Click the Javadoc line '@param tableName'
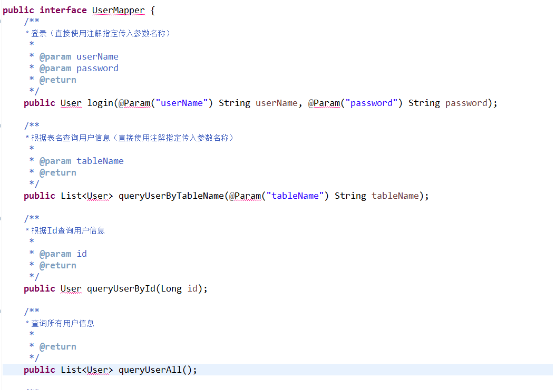This screenshot has height=391, width=553. 81,161
